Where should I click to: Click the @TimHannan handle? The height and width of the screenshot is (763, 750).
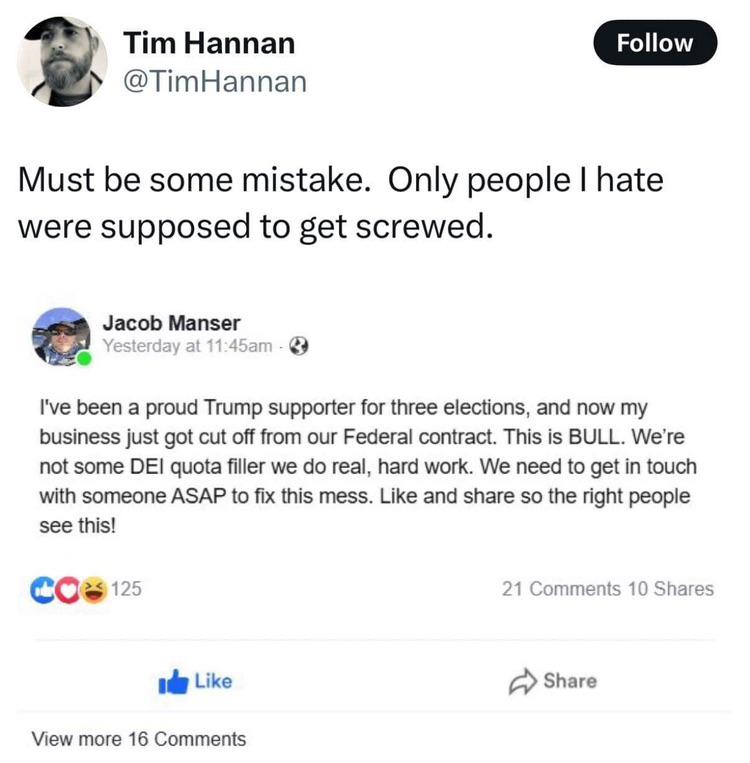(215, 81)
